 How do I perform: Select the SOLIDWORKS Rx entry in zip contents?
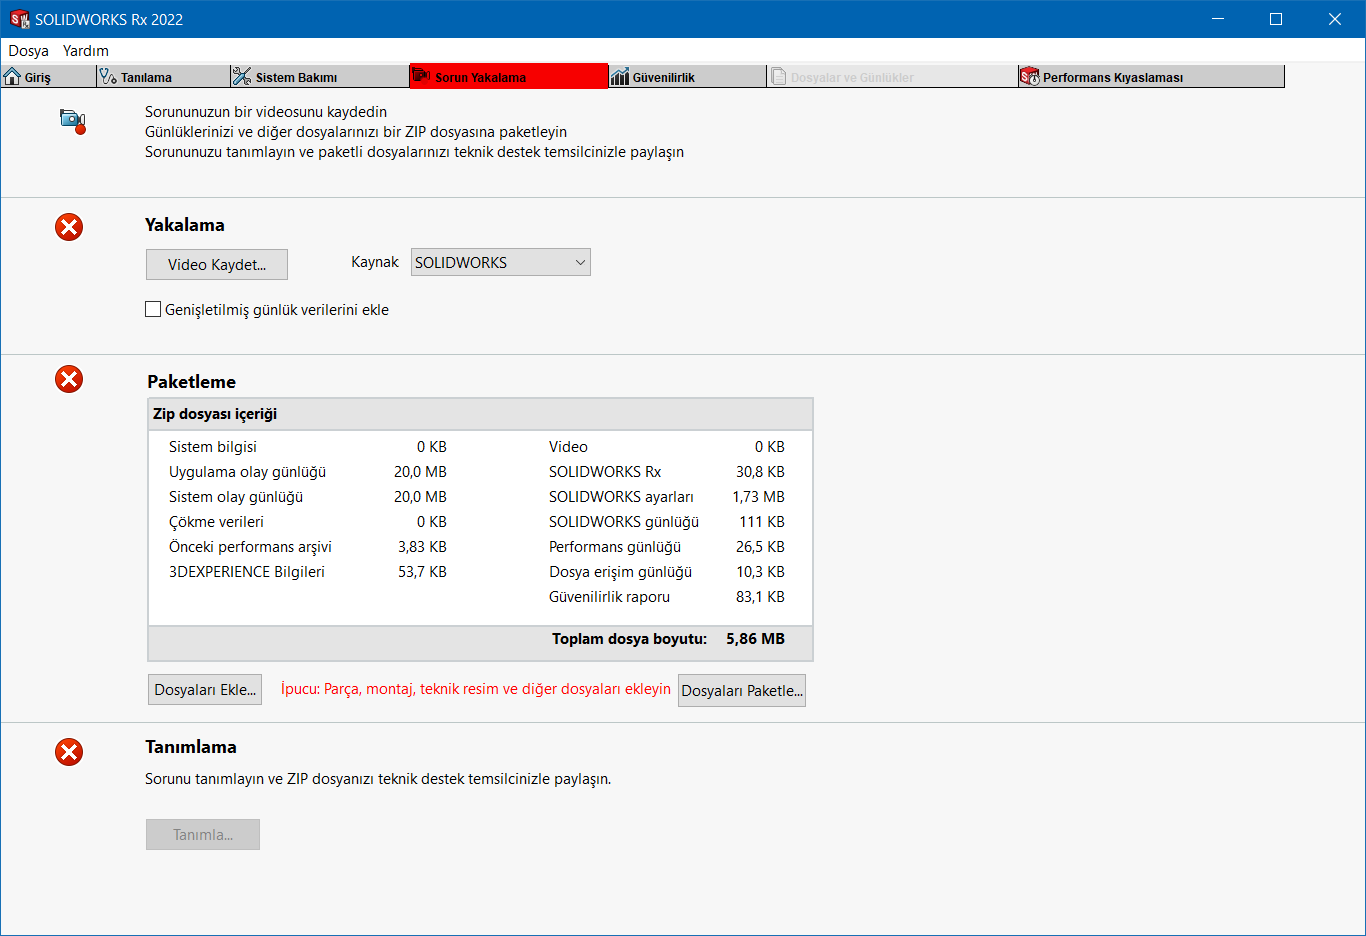coord(667,472)
